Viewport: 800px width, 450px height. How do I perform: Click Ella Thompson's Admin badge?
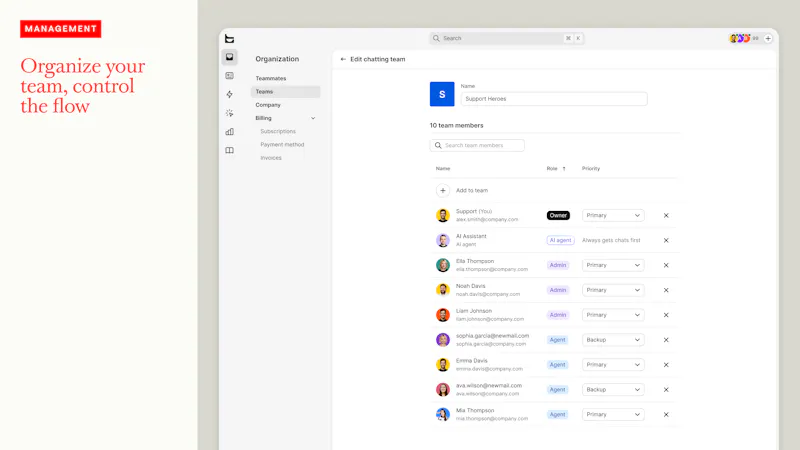pos(558,265)
